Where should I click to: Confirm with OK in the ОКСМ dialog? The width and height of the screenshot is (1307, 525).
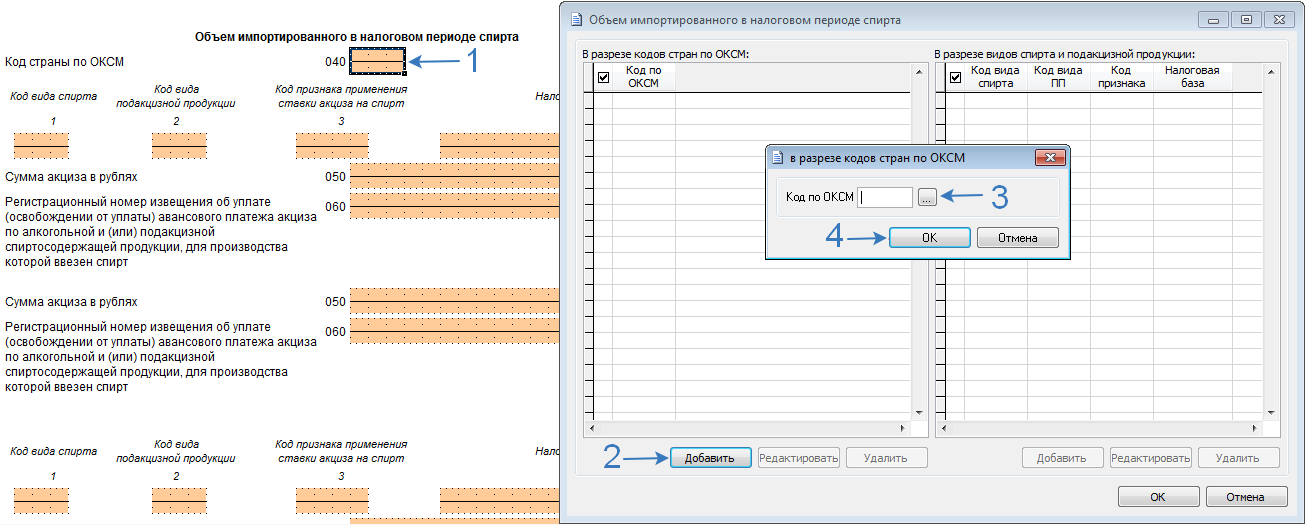[929, 238]
